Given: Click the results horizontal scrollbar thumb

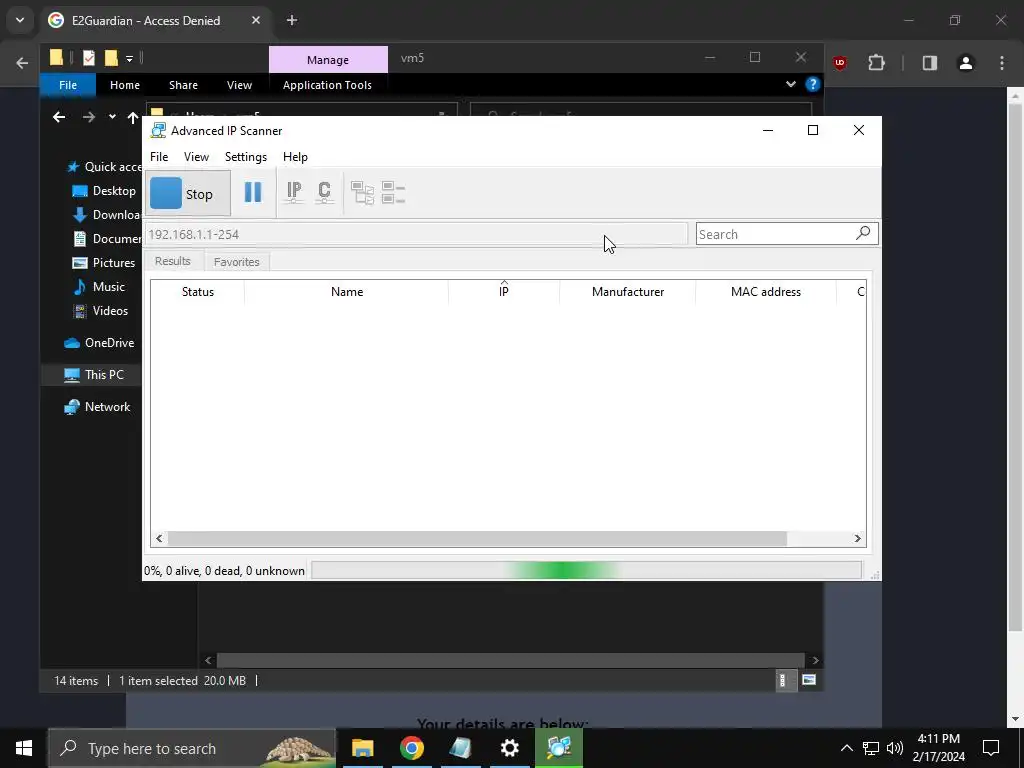Looking at the screenshot, I should point(477,539).
